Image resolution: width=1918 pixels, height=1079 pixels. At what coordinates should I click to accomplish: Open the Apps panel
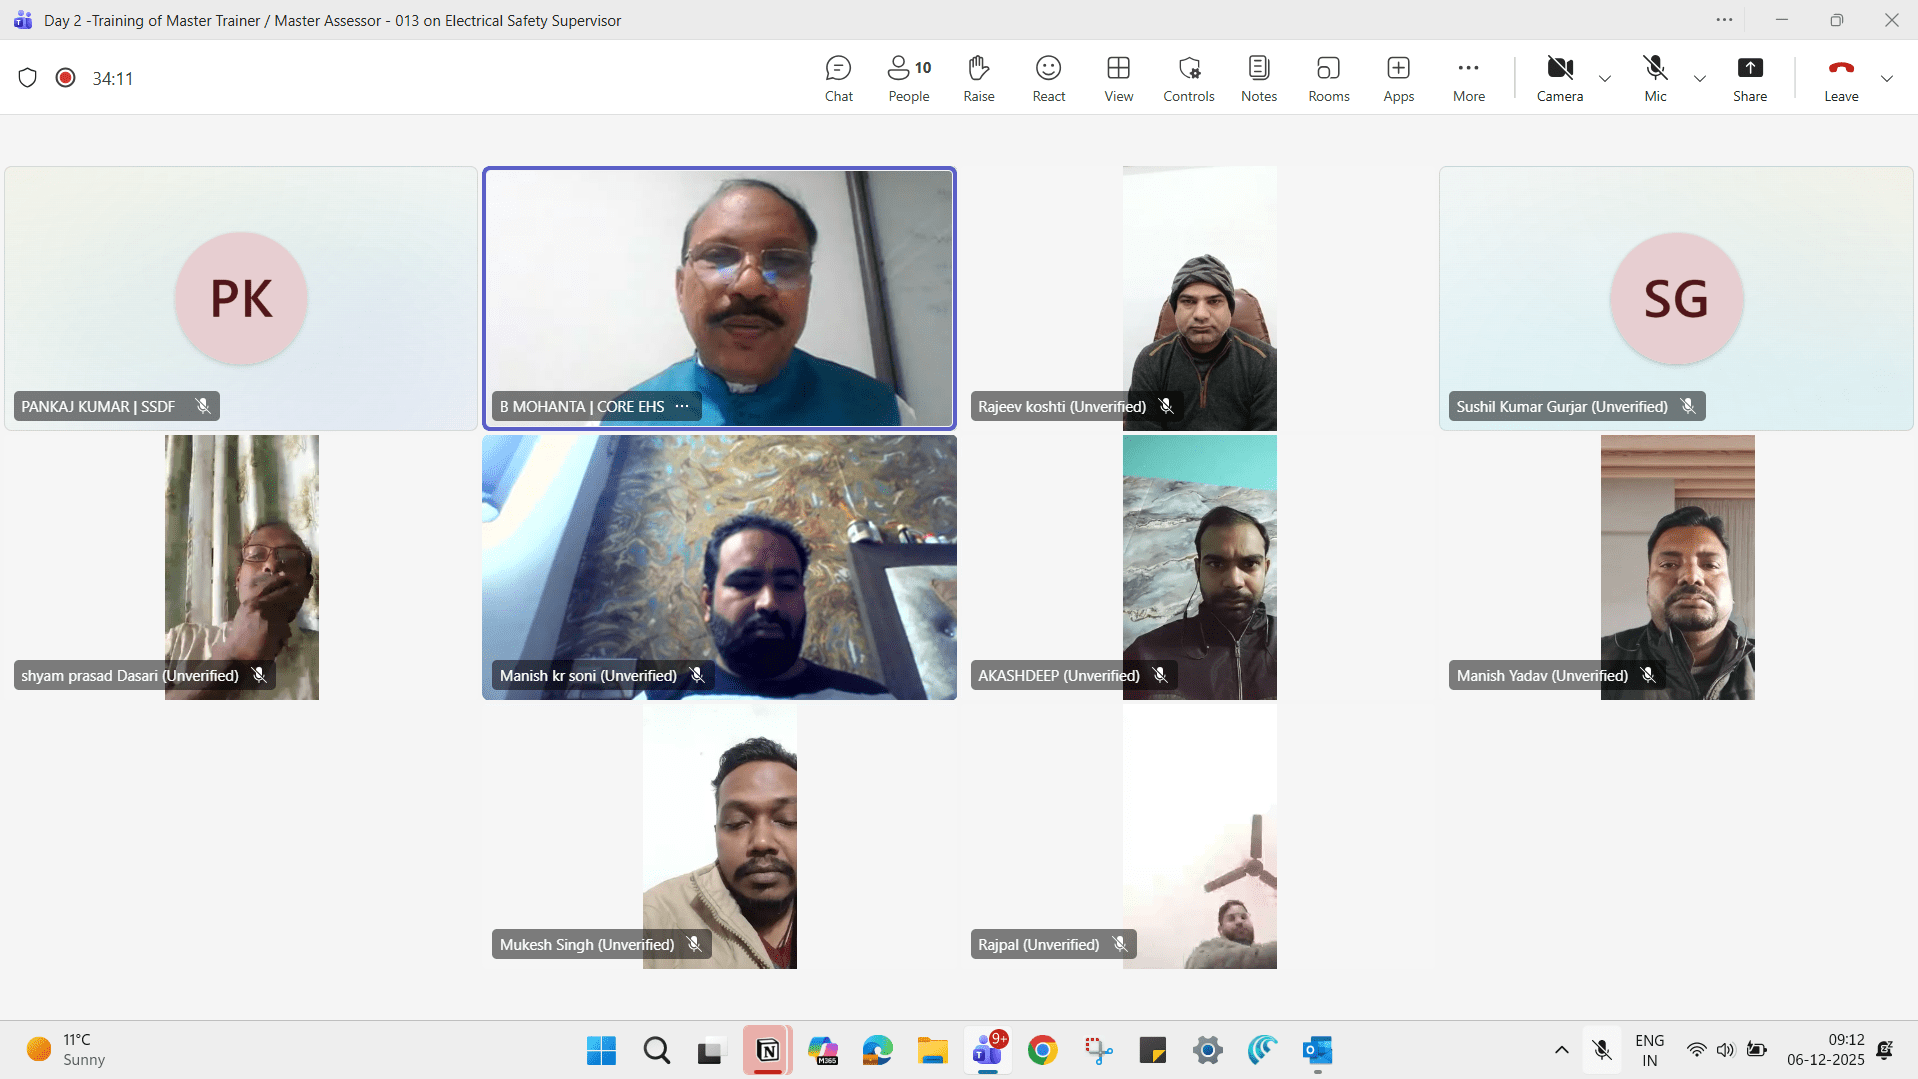pyautogui.click(x=1398, y=78)
